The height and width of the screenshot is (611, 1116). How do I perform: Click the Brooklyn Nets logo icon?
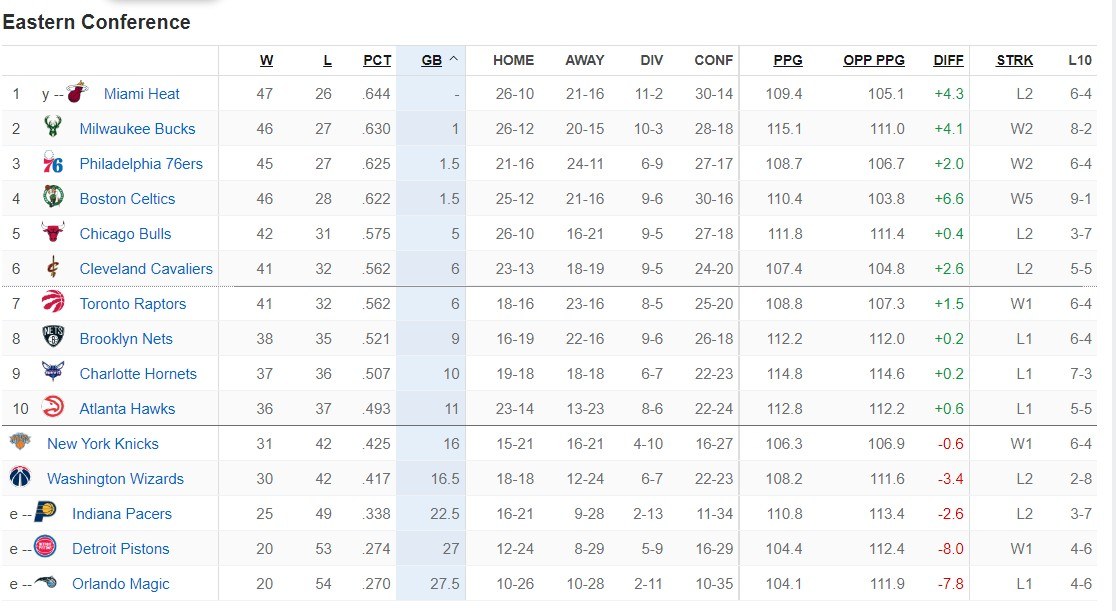pos(53,338)
